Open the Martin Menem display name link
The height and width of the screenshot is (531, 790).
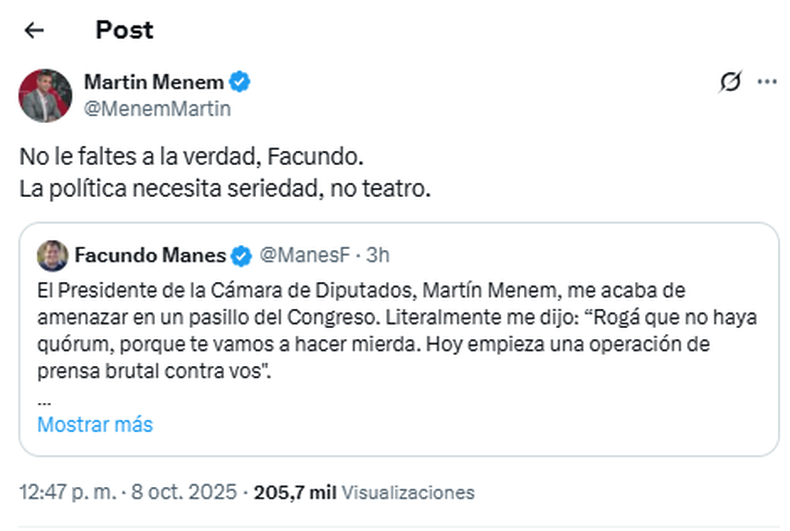(155, 81)
